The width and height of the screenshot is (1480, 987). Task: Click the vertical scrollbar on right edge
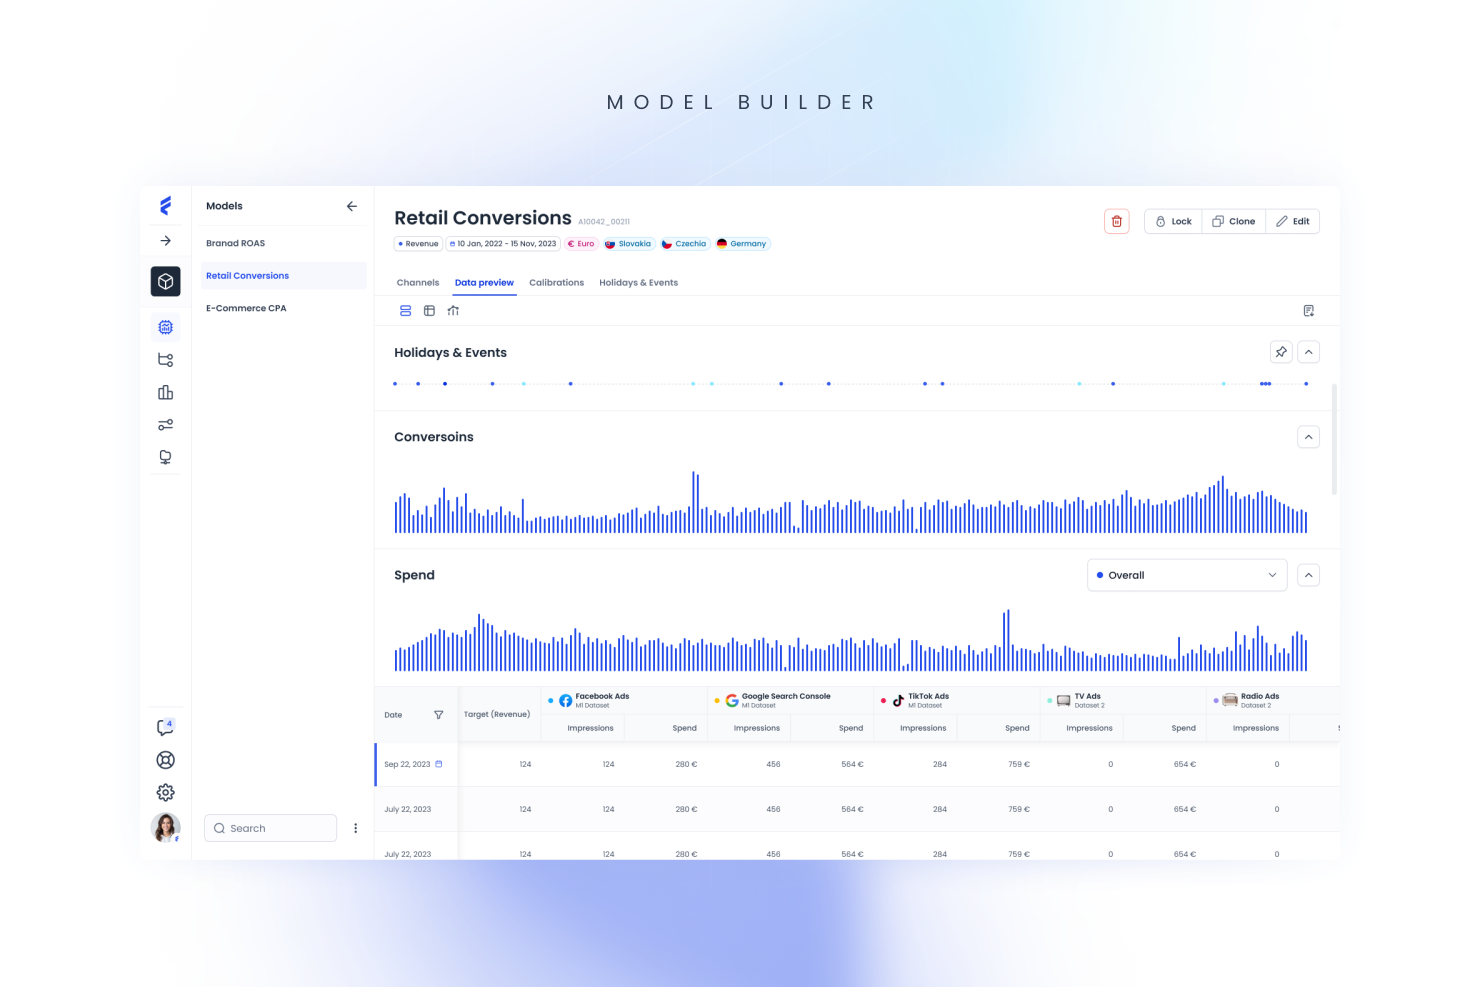[x=1335, y=439]
